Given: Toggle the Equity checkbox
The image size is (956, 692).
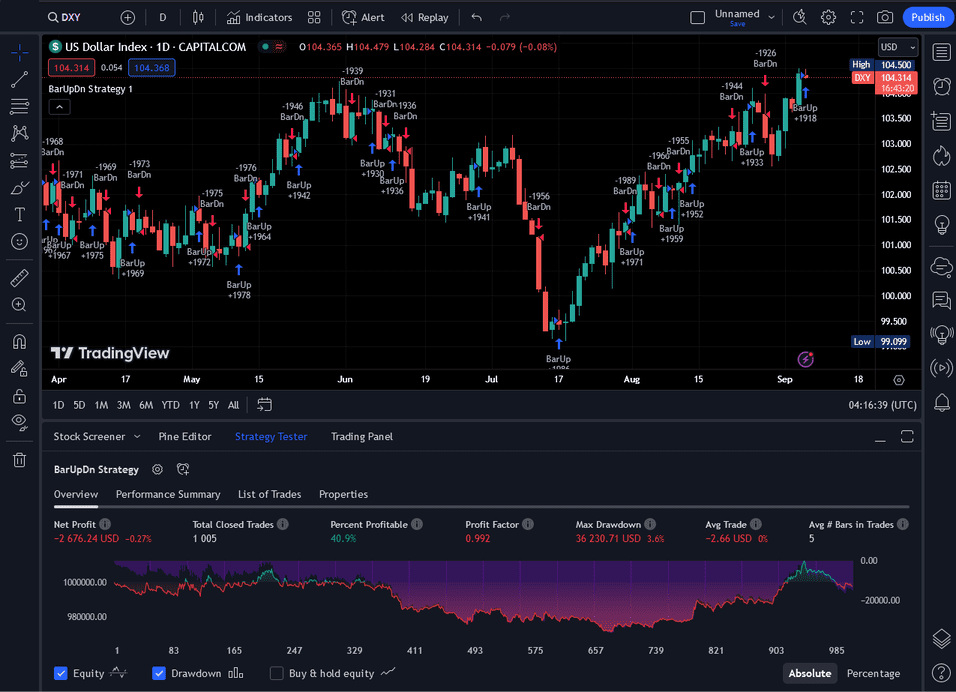Looking at the screenshot, I should 61,673.
